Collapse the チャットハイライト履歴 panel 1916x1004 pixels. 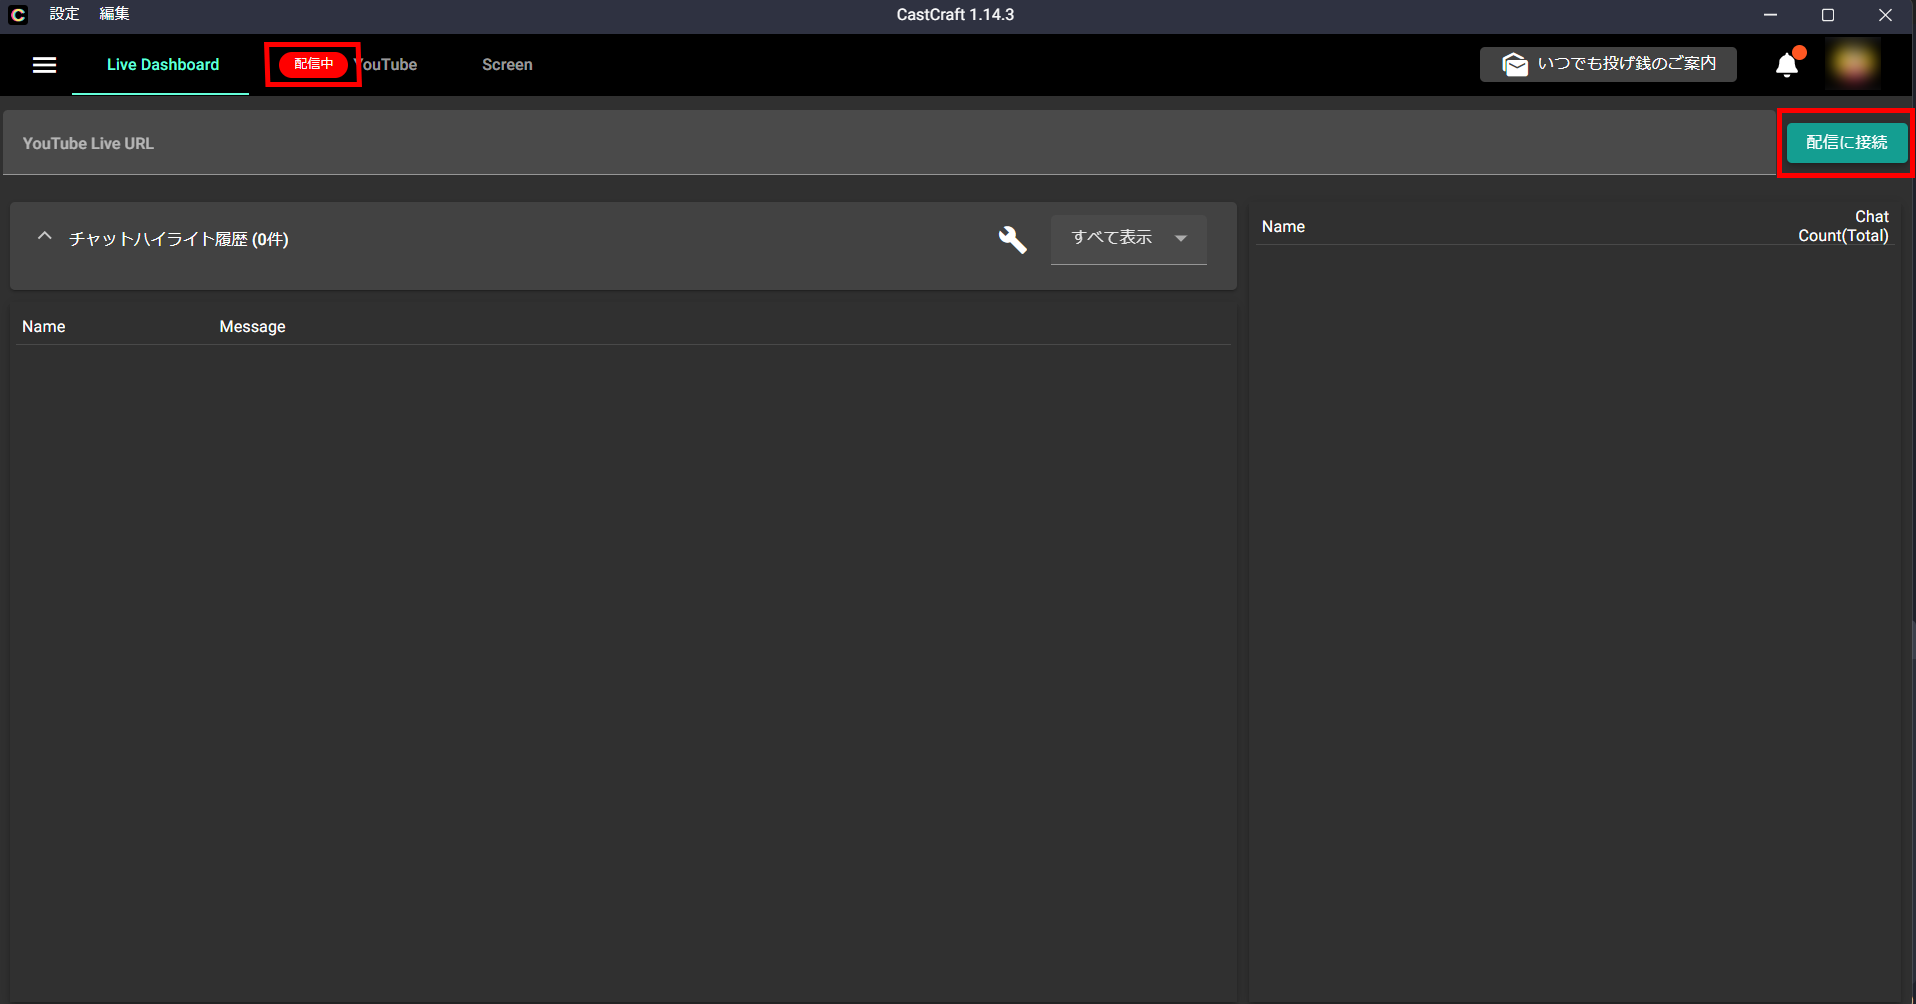tap(44, 236)
